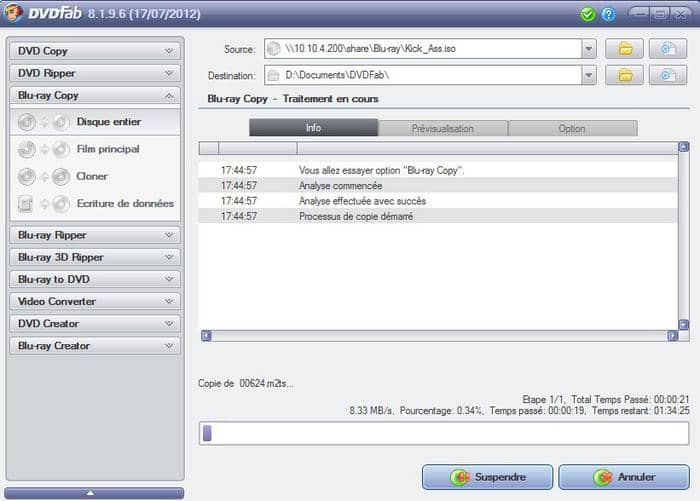Select the log row "Analyse effectuée avec succès"

click(438, 201)
